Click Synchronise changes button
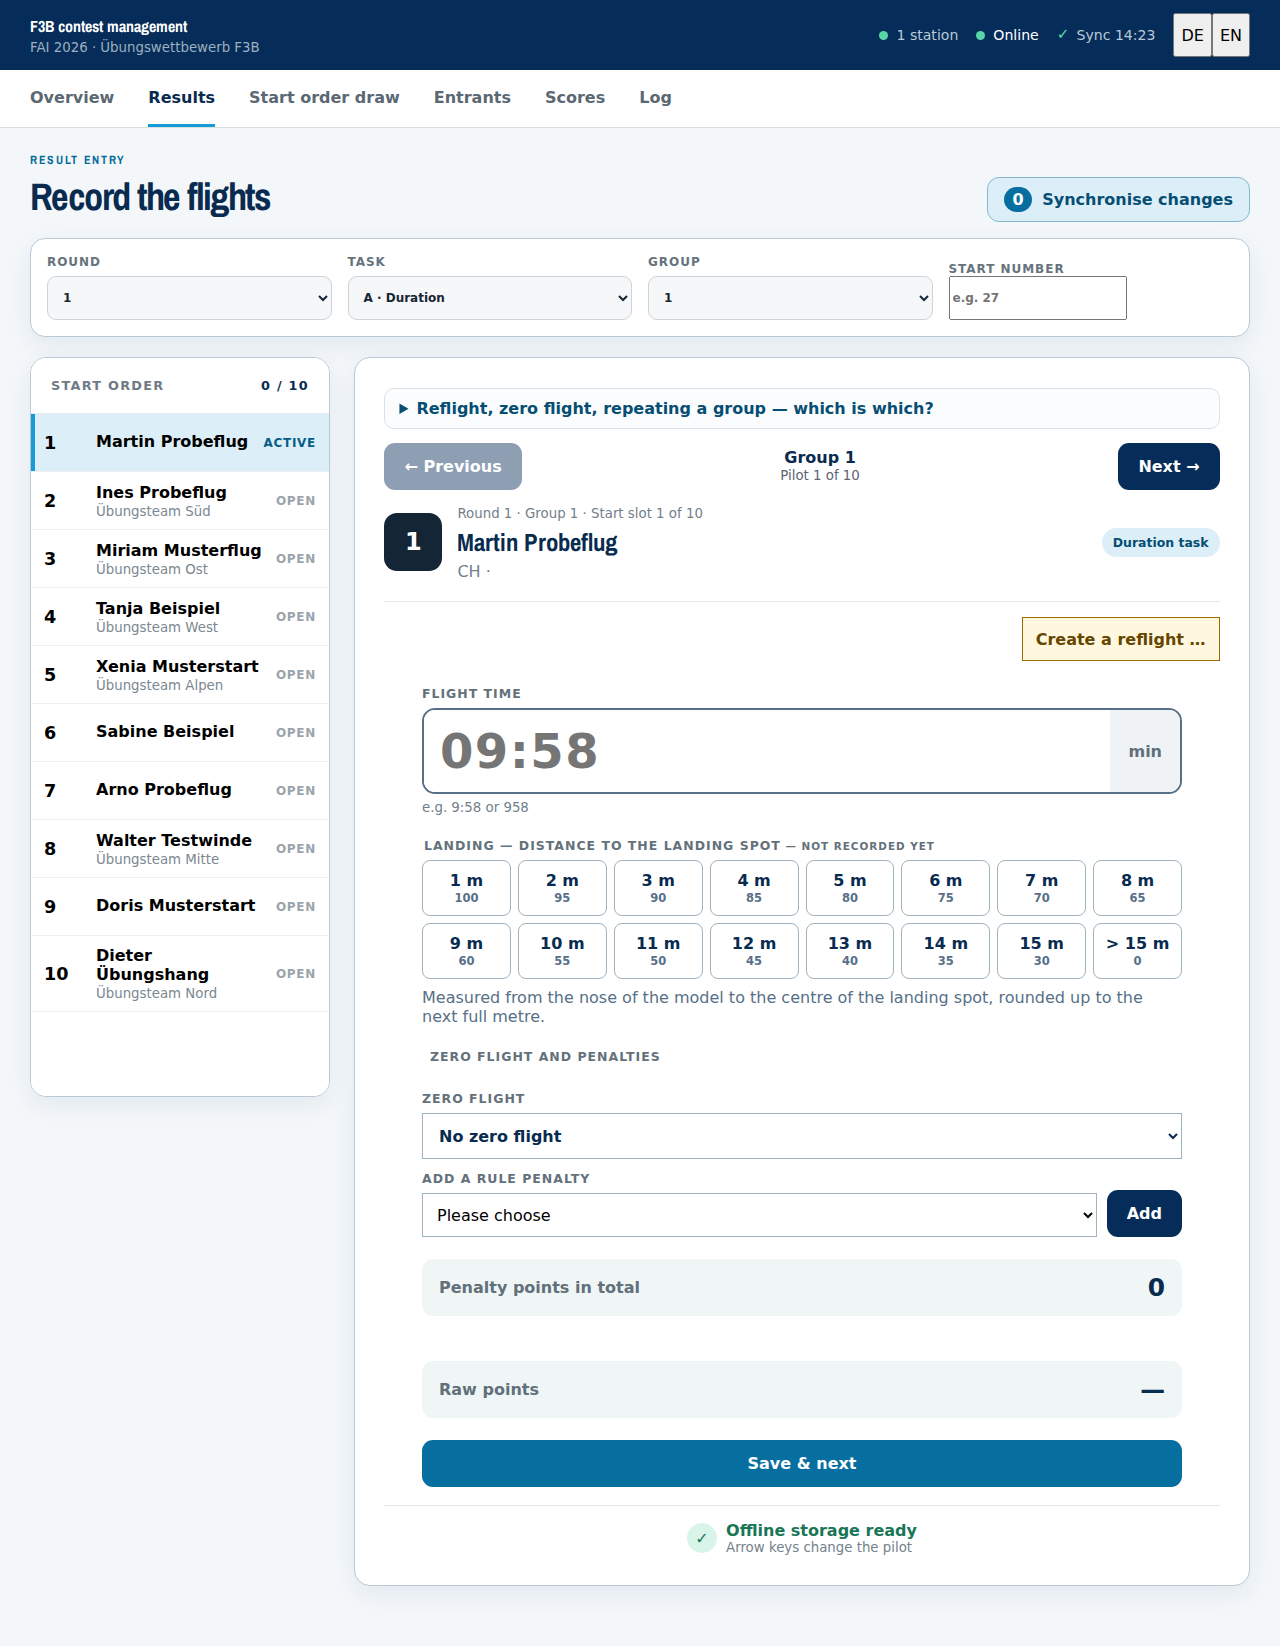 [x=1118, y=199]
